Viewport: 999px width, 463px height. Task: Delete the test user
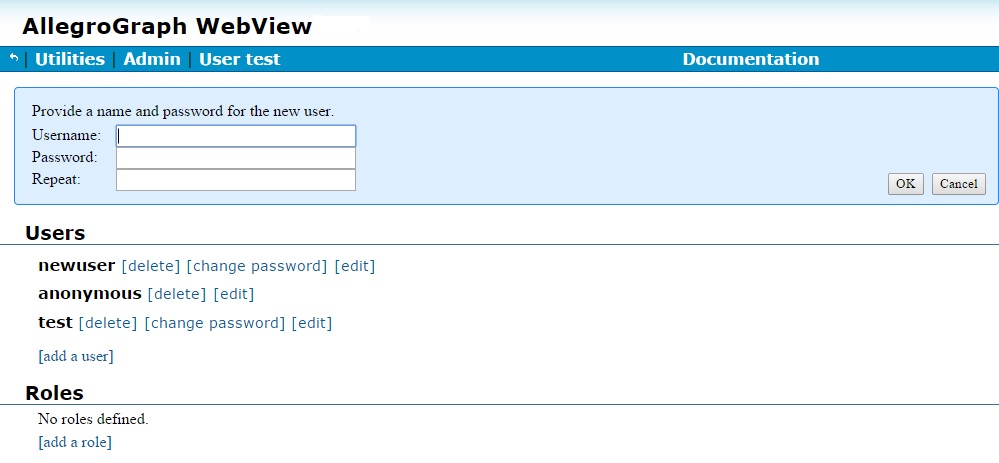[108, 323]
